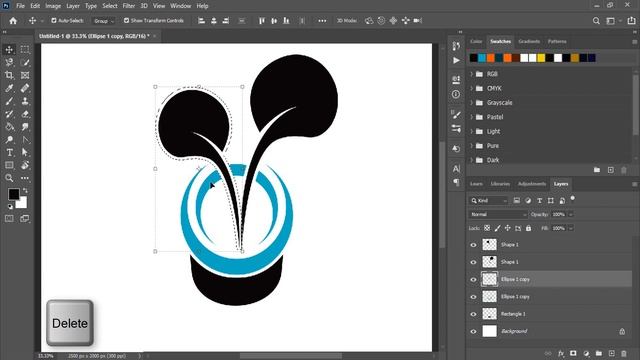Image resolution: width=640 pixels, height=360 pixels.
Task: Open the File menu
Action: 20,6
